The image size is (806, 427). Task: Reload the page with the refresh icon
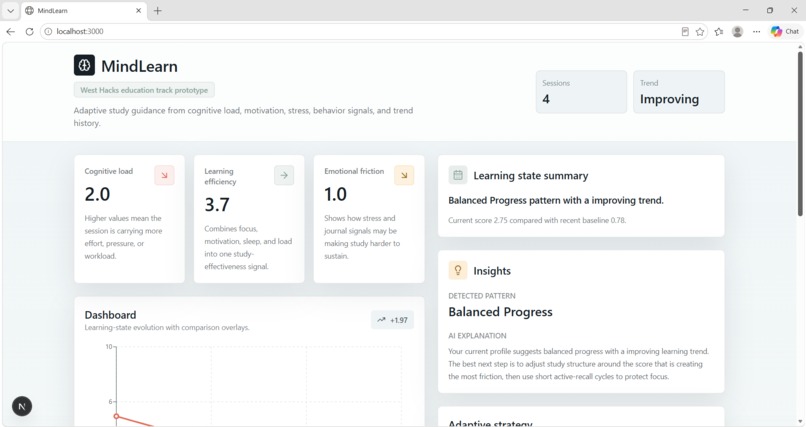(29, 31)
